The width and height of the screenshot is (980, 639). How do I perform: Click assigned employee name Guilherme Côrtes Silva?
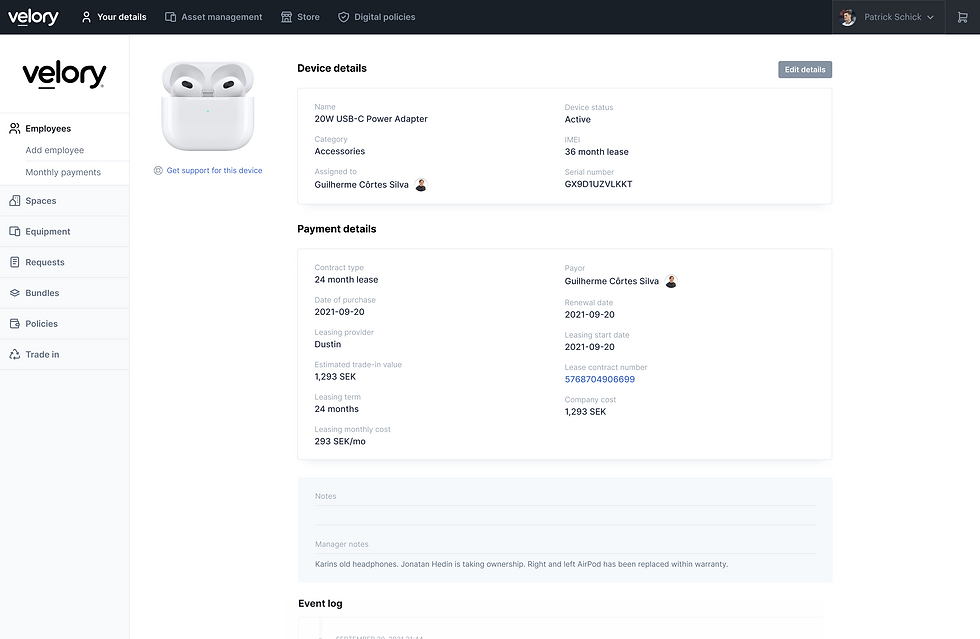pos(361,184)
